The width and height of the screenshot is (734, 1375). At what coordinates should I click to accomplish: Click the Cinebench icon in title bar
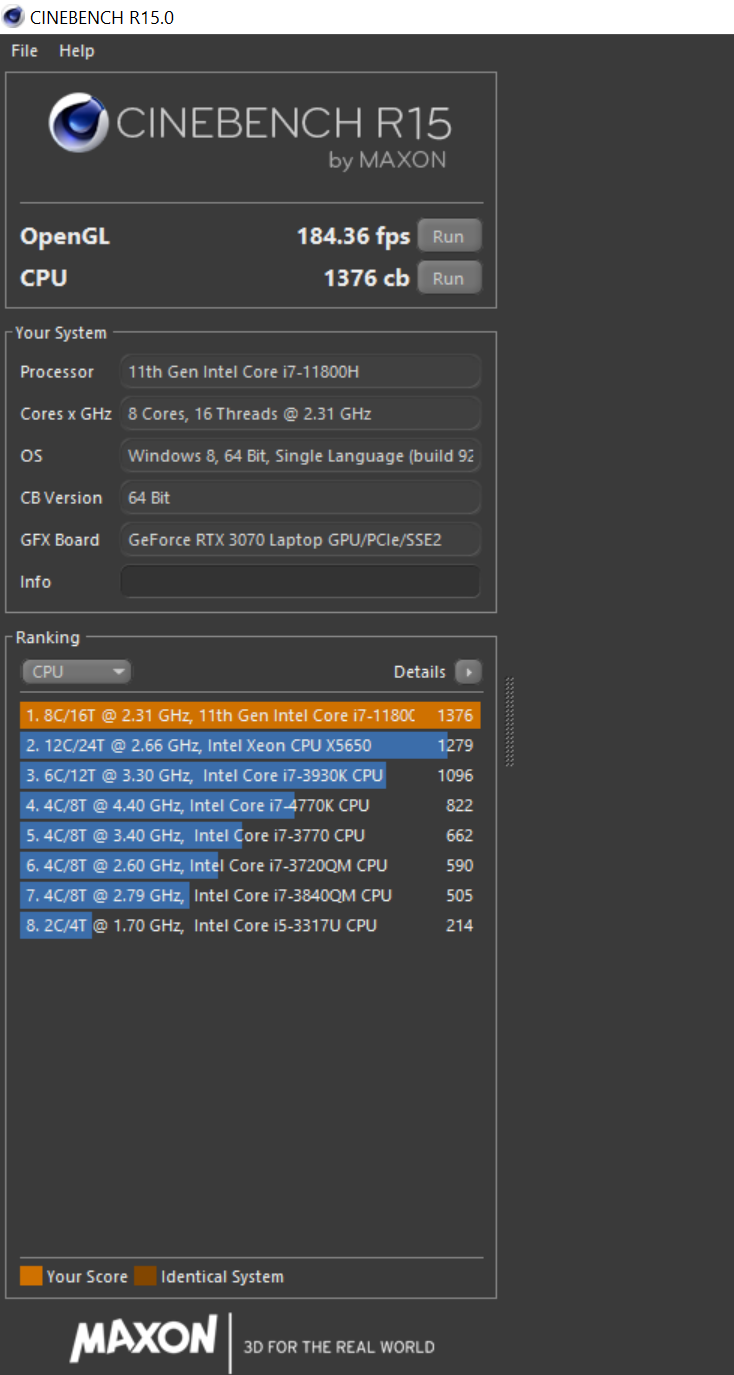point(14,16)
